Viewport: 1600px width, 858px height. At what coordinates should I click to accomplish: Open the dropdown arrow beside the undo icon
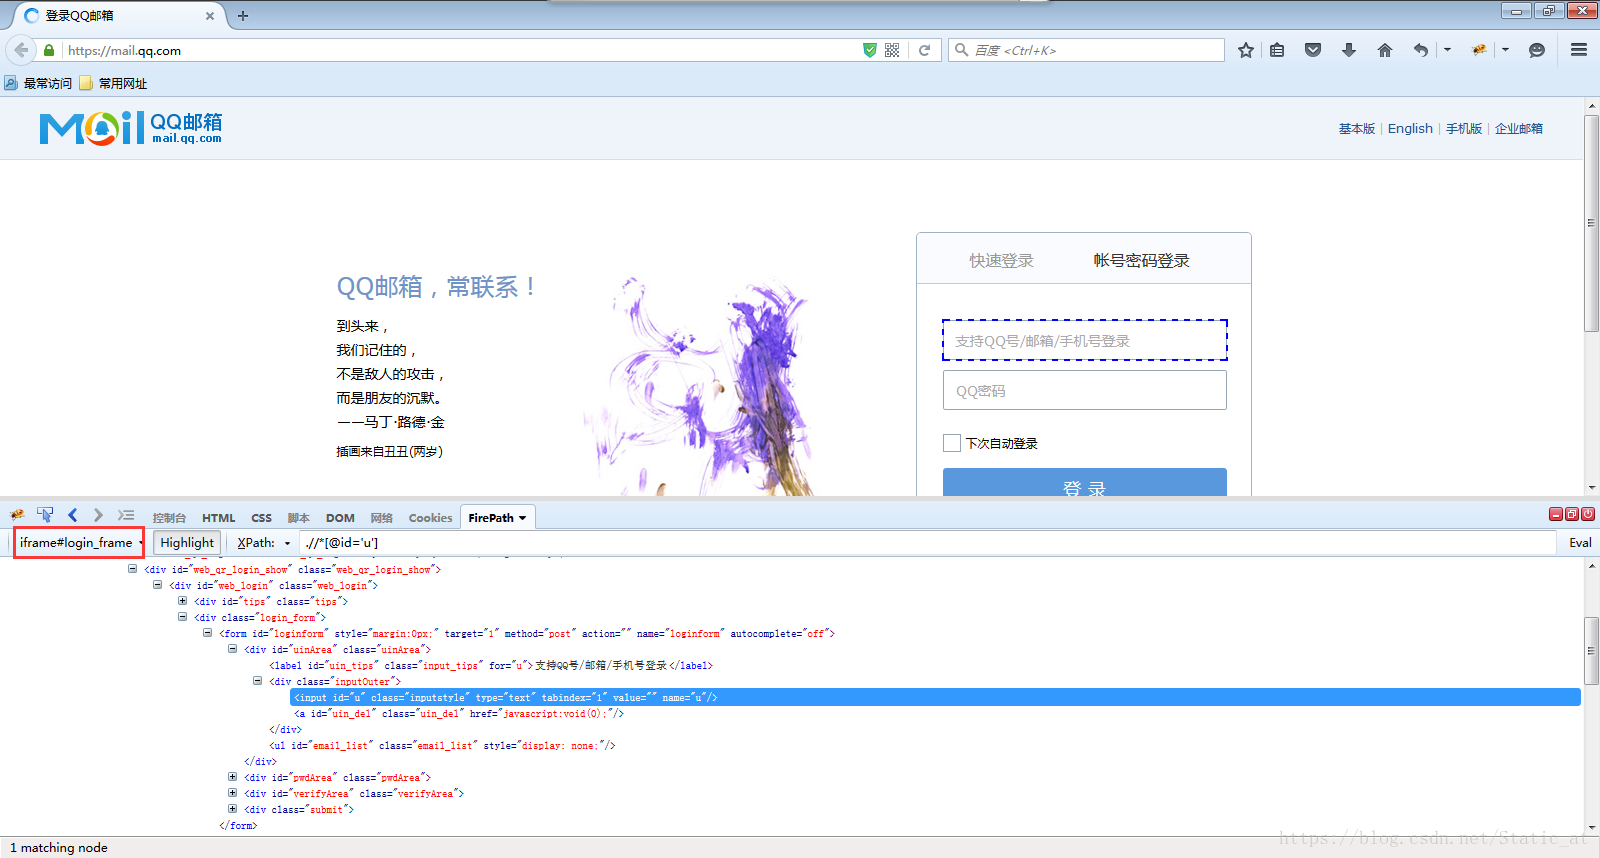[1447, 50]
